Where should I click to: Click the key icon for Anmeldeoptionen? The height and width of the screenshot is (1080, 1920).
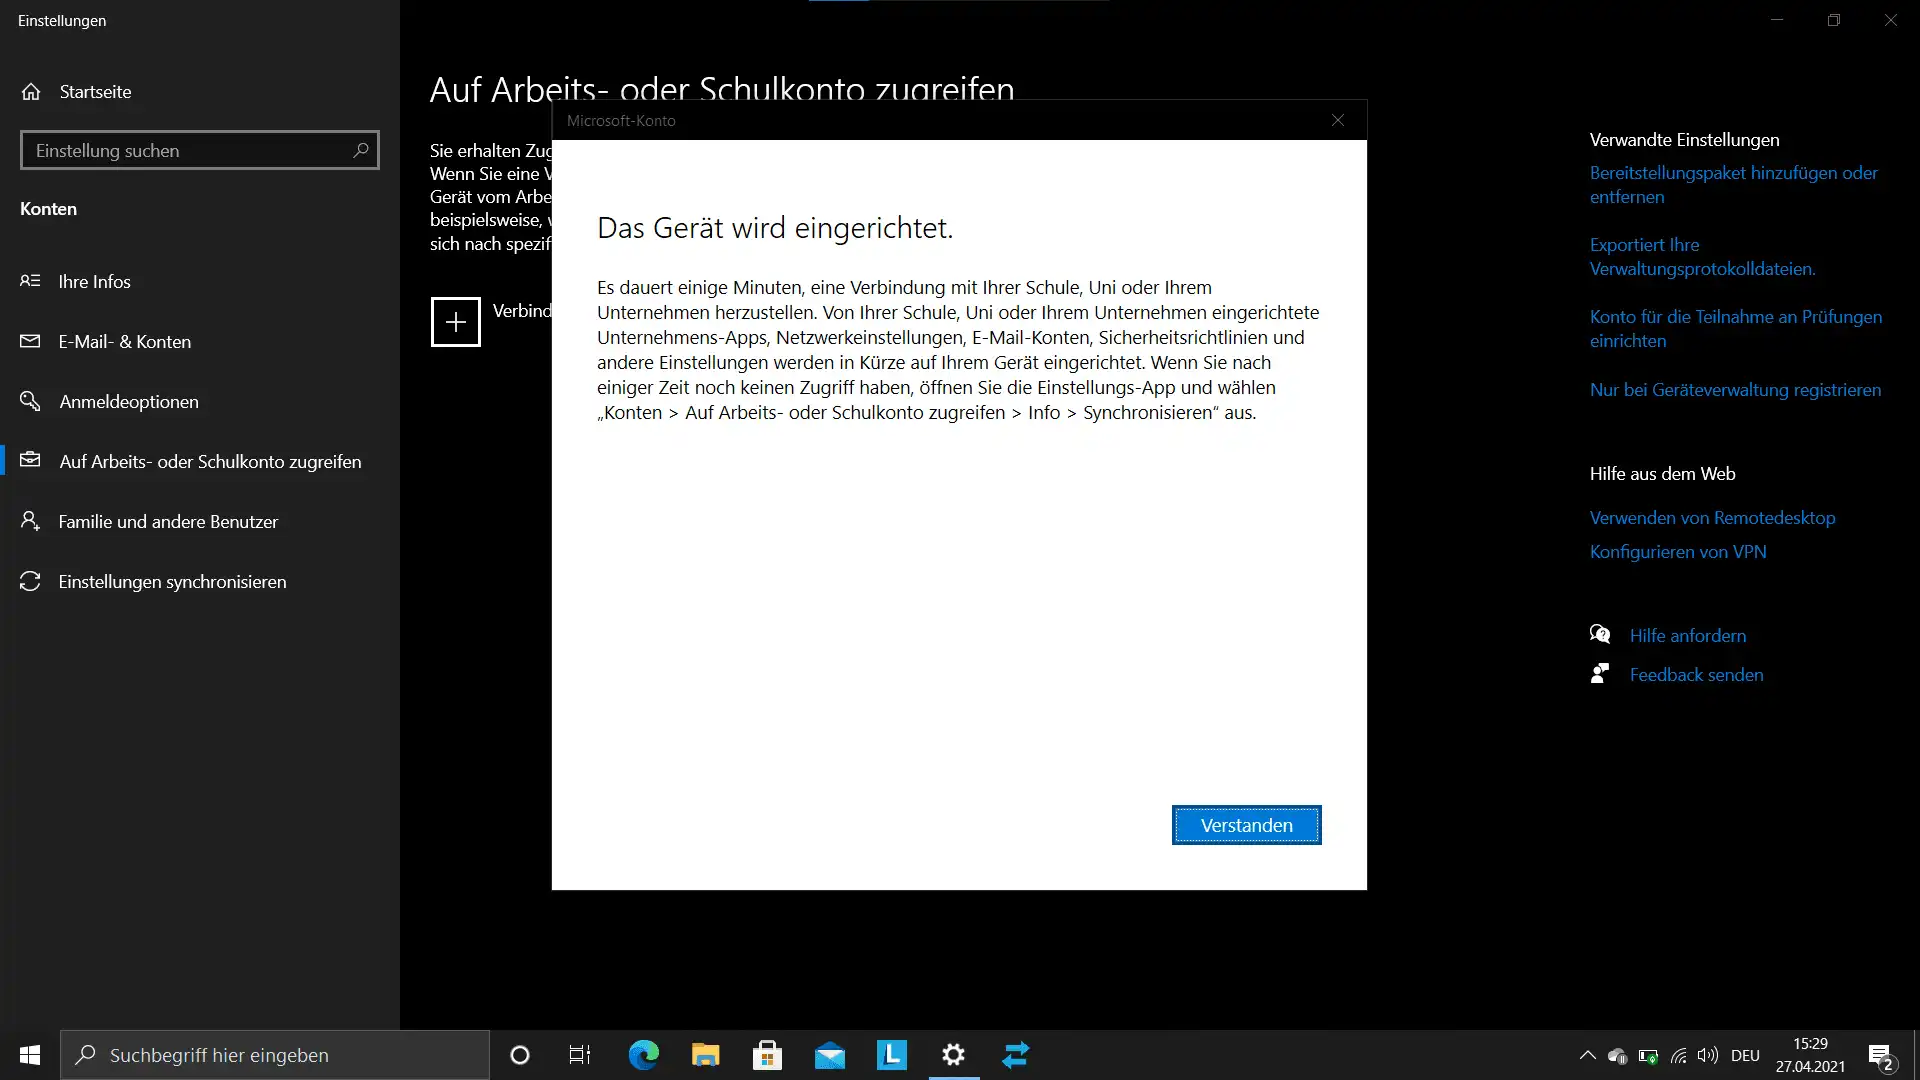pos(30,401)
